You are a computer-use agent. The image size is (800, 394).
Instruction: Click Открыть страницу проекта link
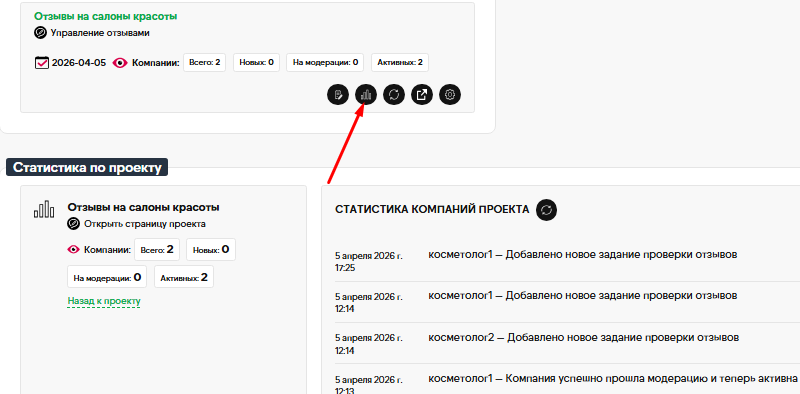(145, 224)
